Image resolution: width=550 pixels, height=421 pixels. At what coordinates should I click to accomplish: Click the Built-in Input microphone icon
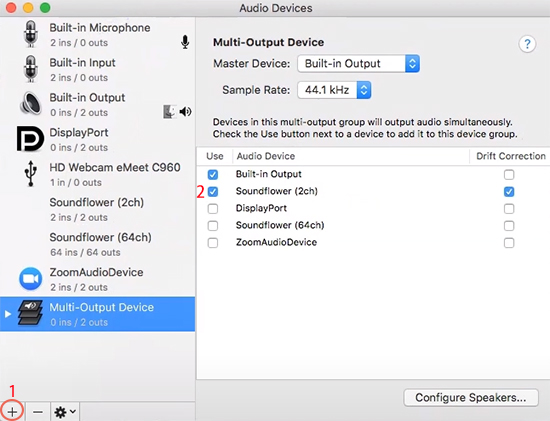point(31,69)
